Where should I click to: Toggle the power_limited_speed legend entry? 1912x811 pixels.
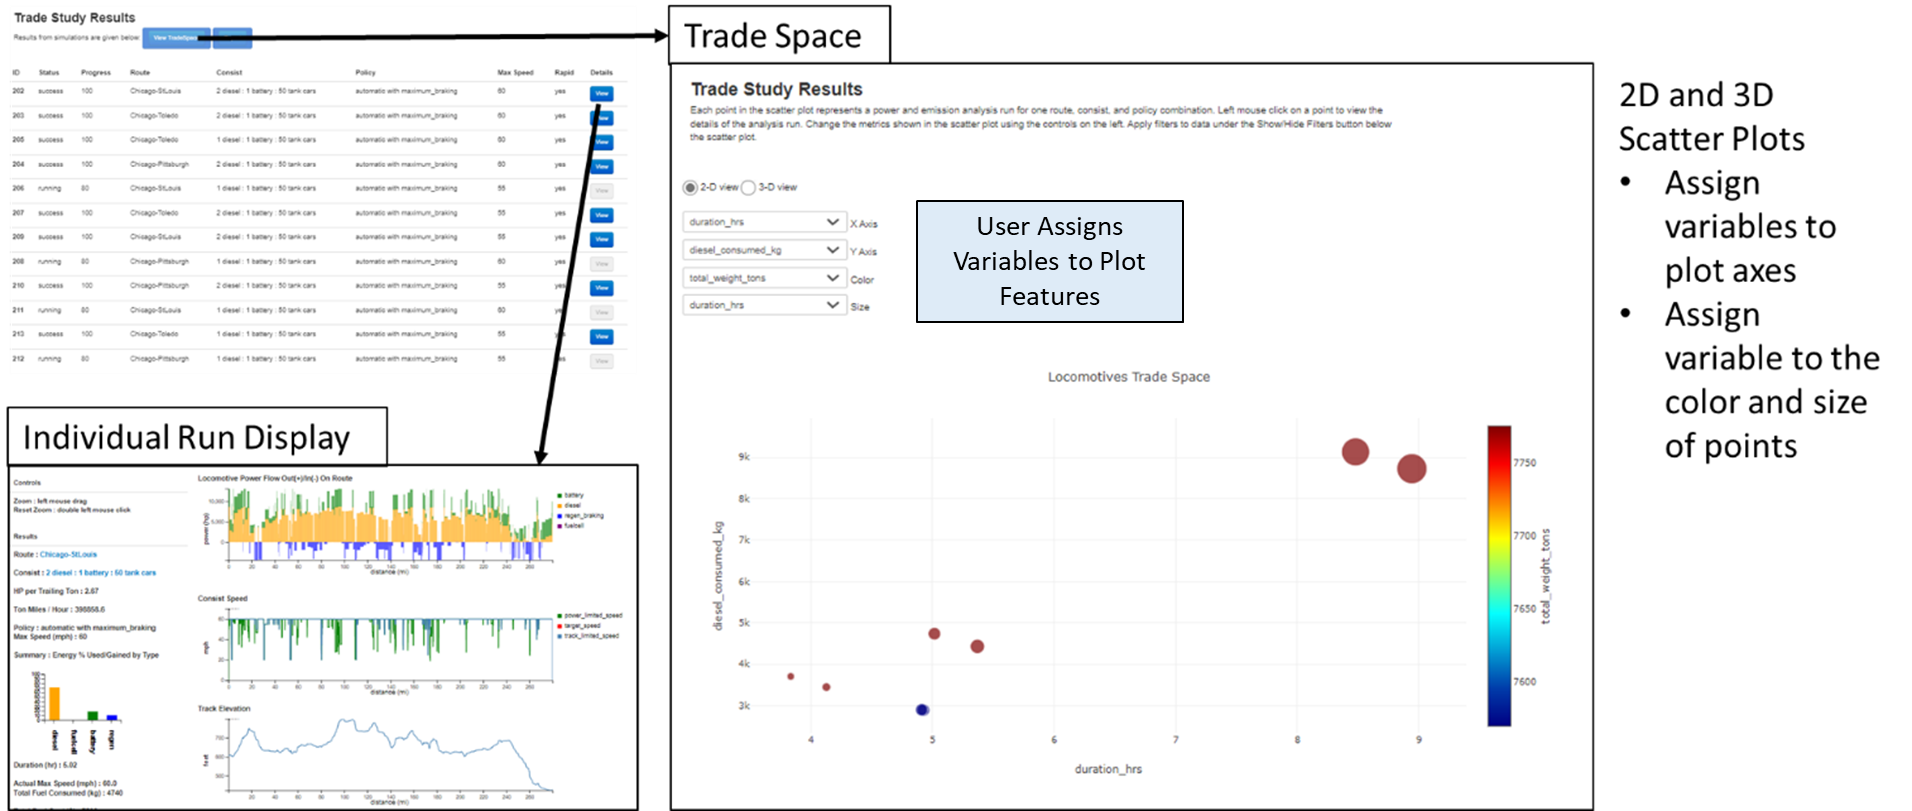589,616
